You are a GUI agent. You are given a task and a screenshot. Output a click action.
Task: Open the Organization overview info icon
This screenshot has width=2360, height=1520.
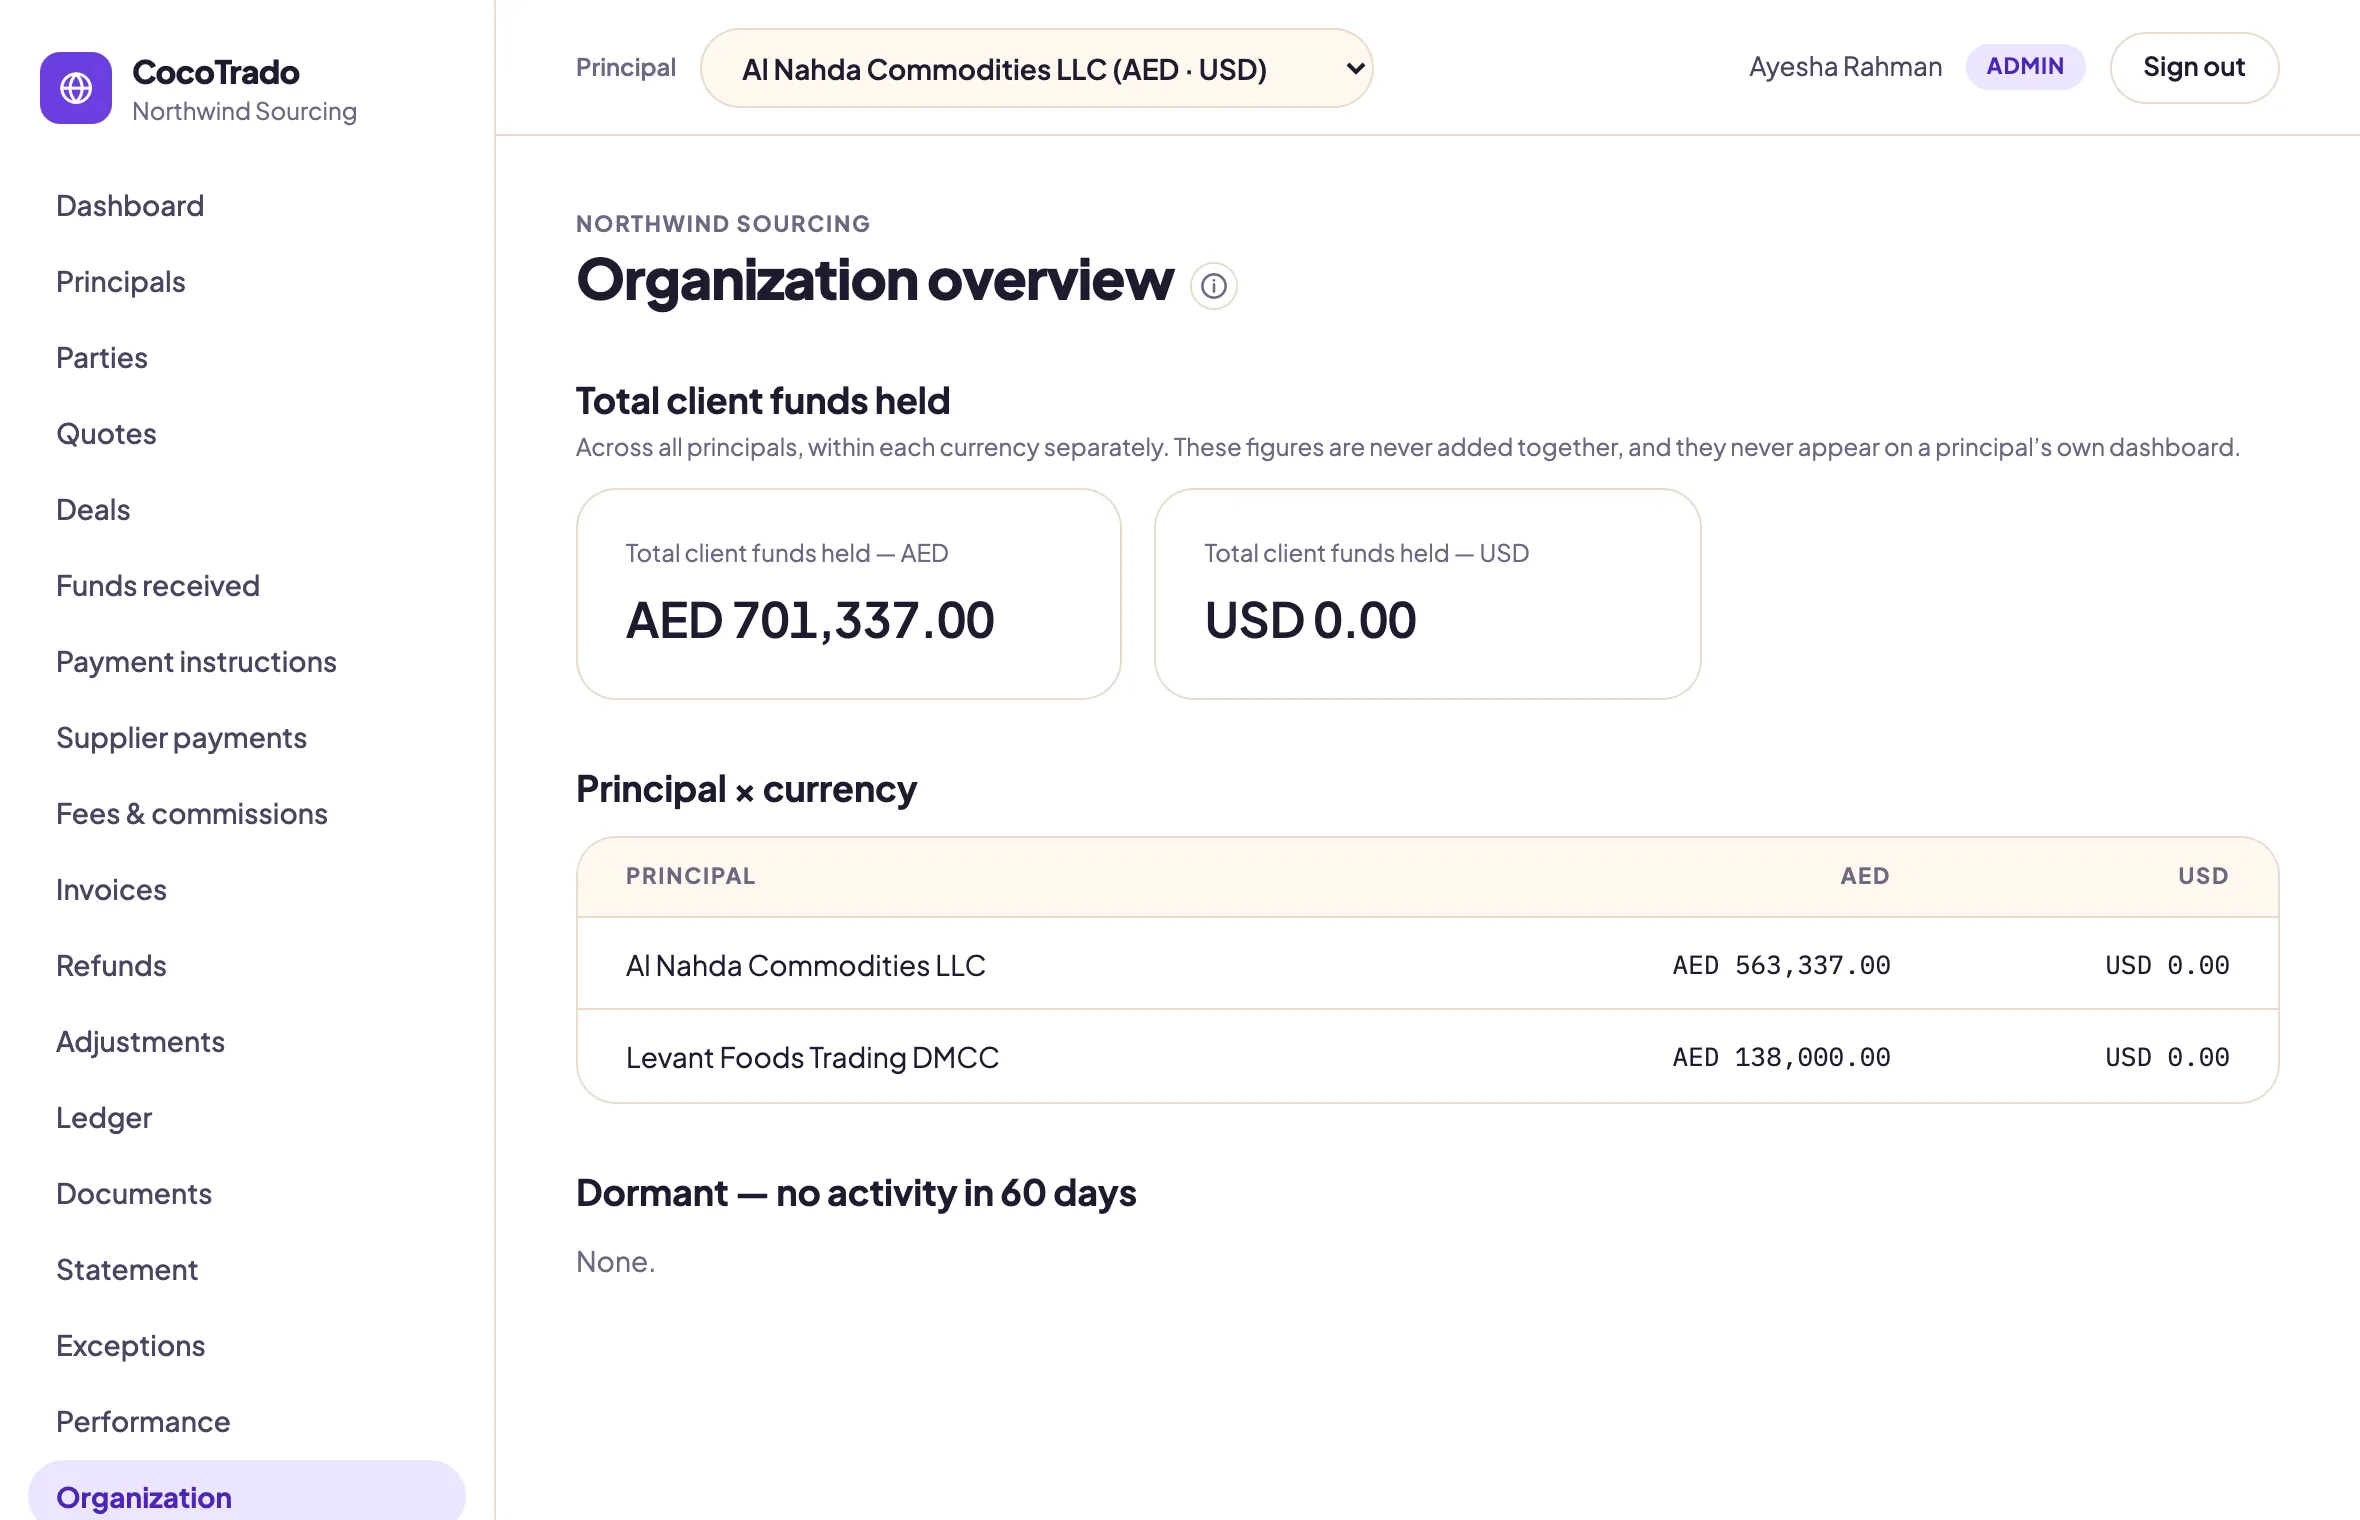[1214, 287]
